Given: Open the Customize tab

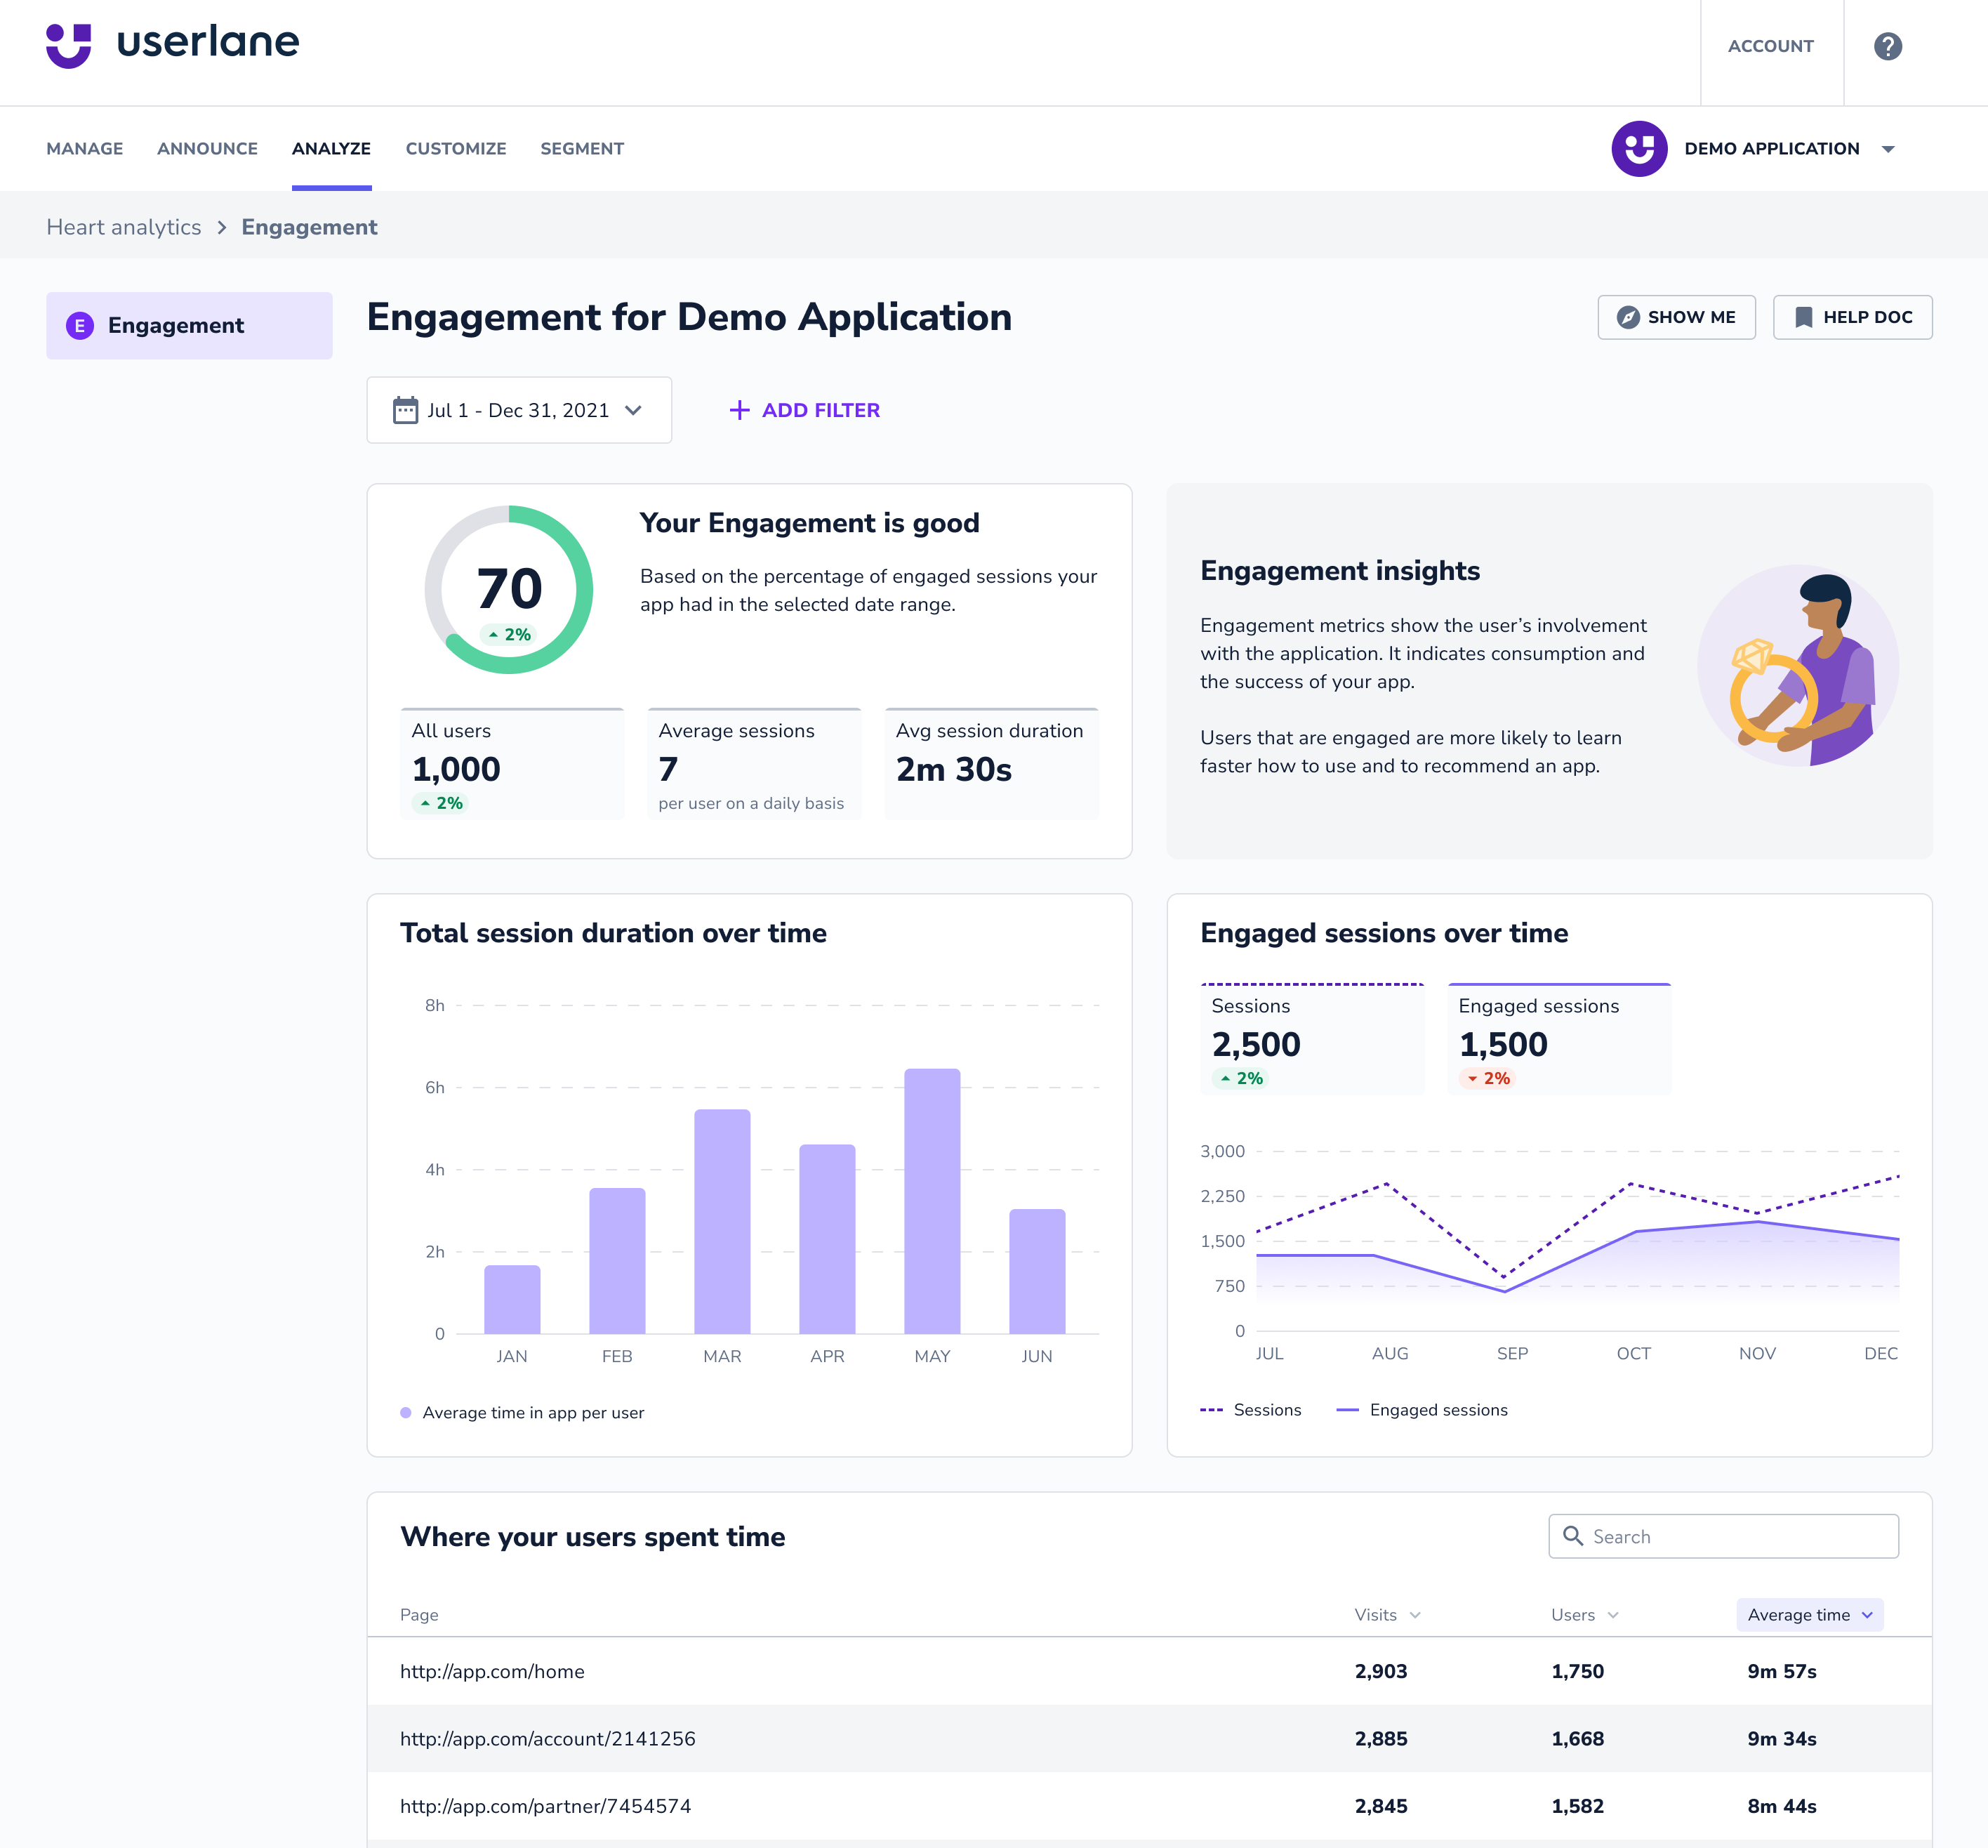Looking at the screenshot, I should pyautogui.click(x=456, y=149).
